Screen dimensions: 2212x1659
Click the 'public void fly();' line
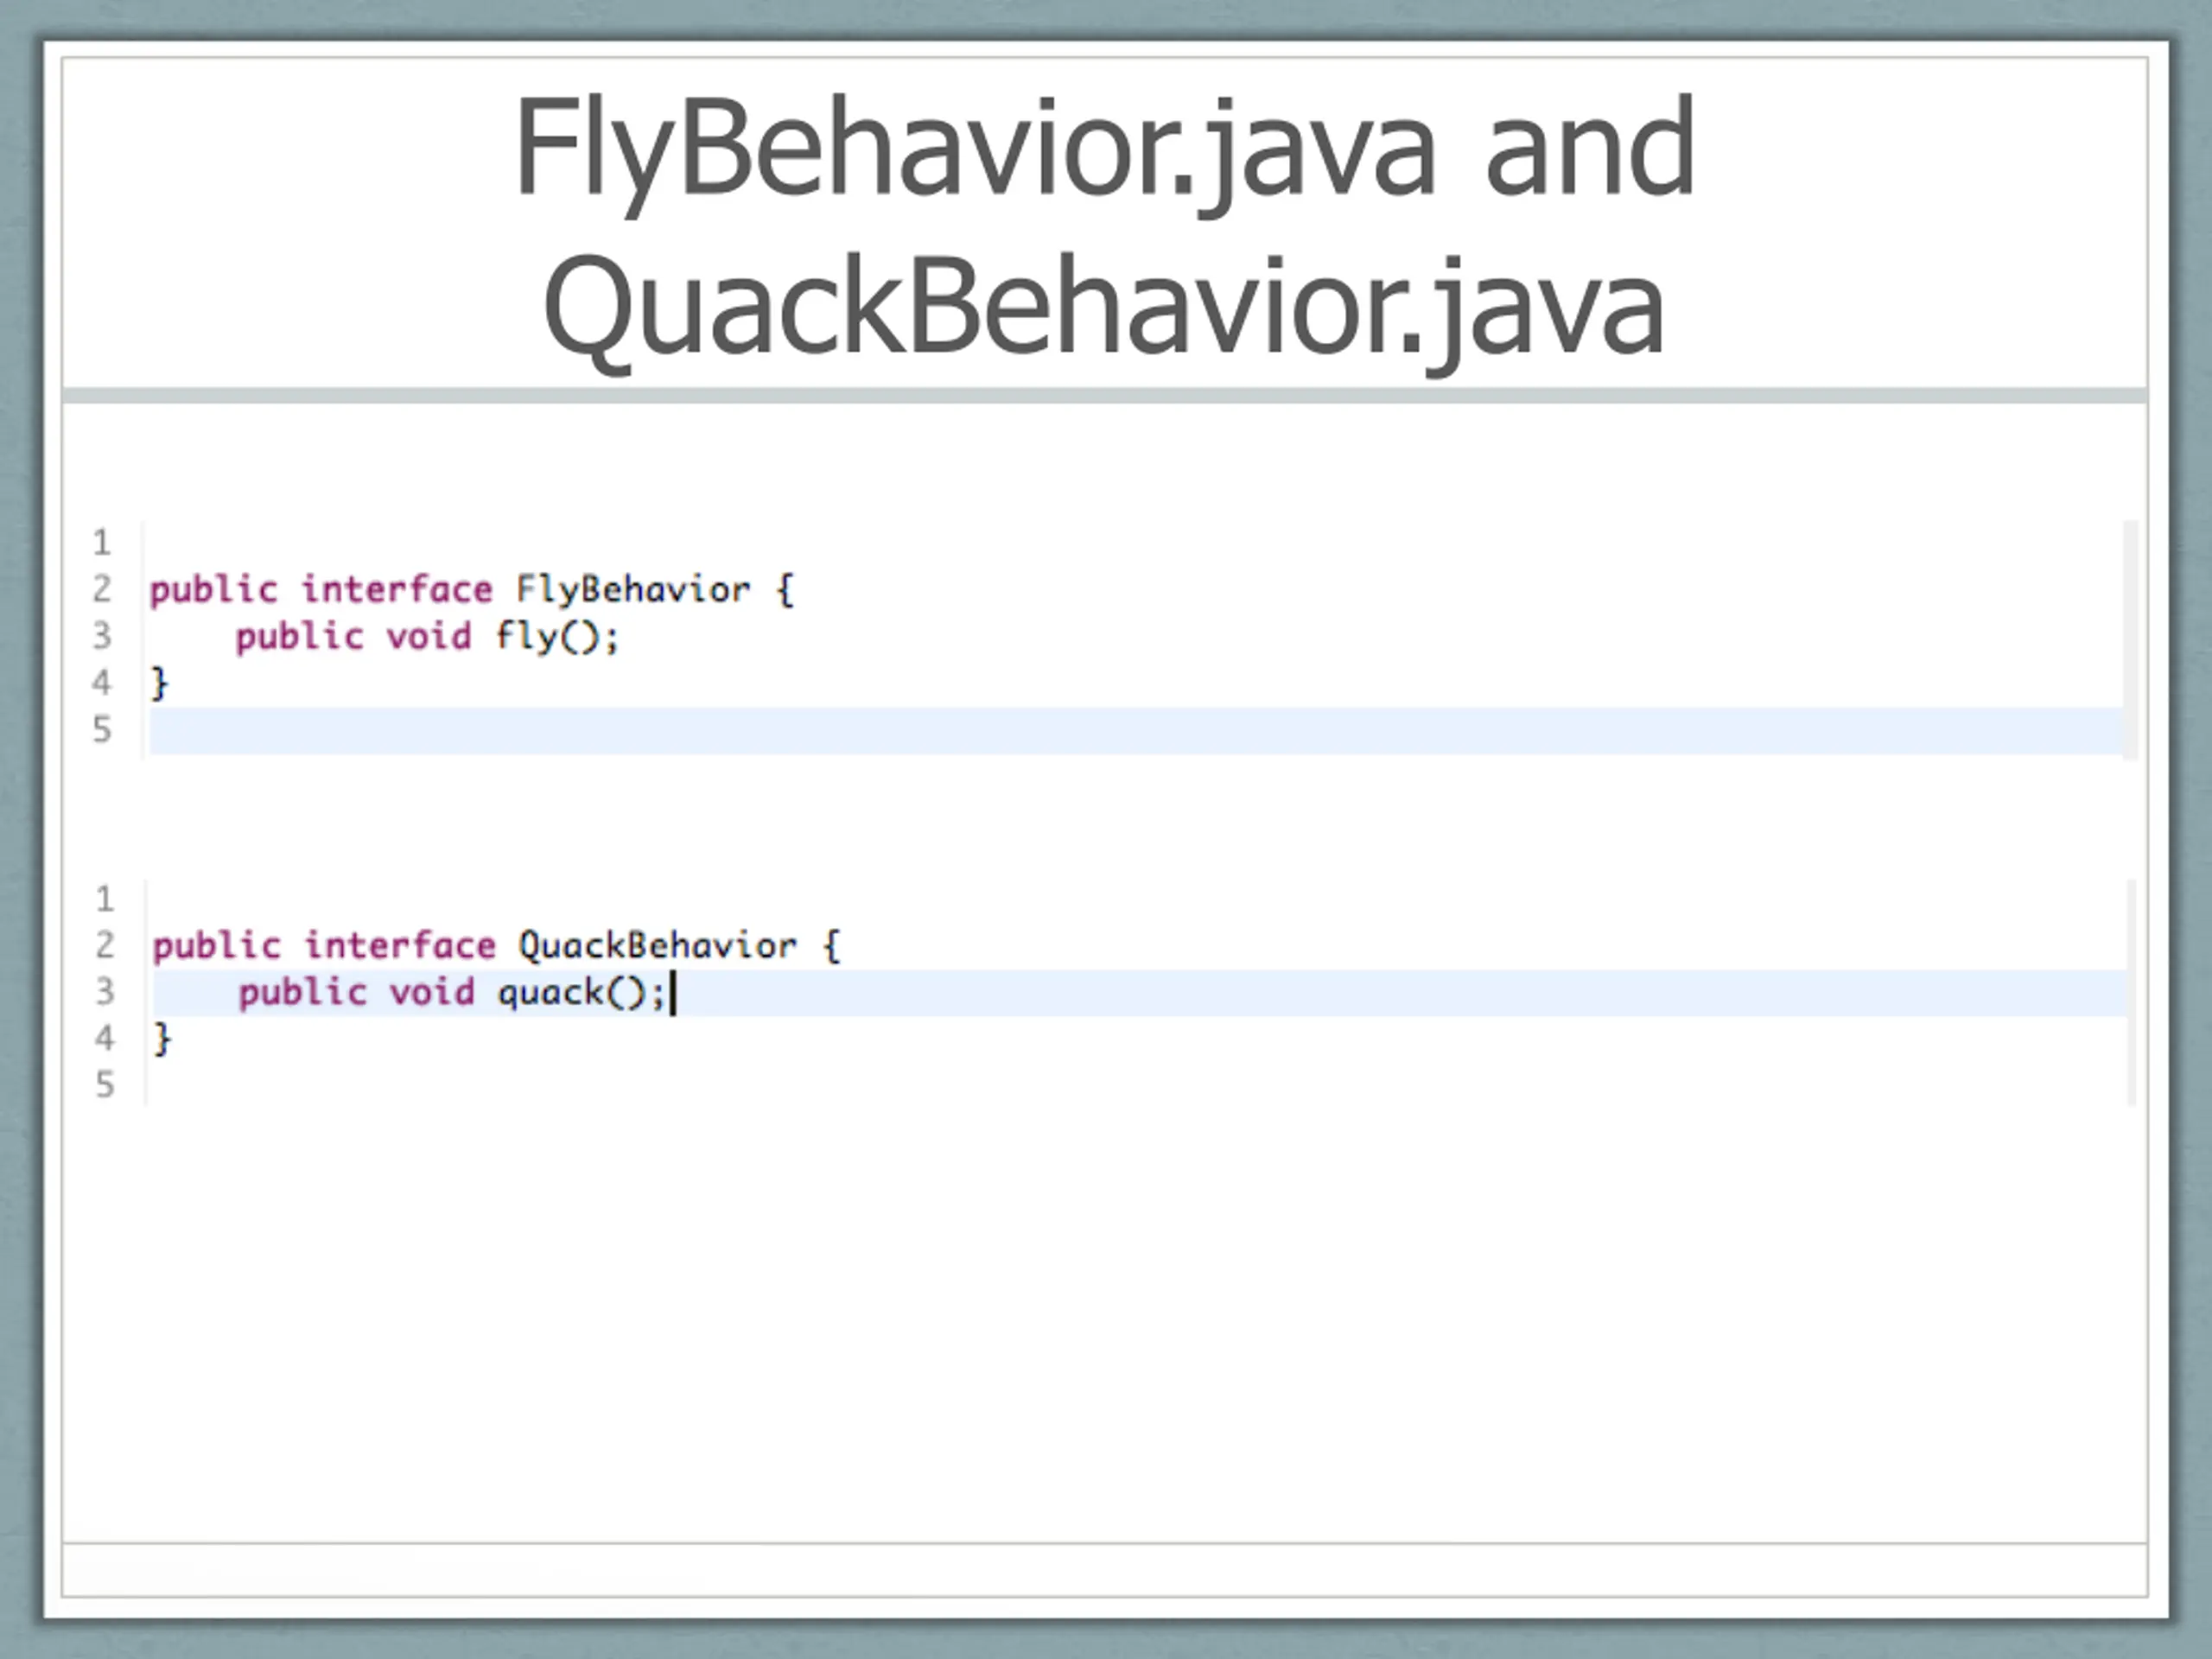pyautogui.click(x=428, y=637)
